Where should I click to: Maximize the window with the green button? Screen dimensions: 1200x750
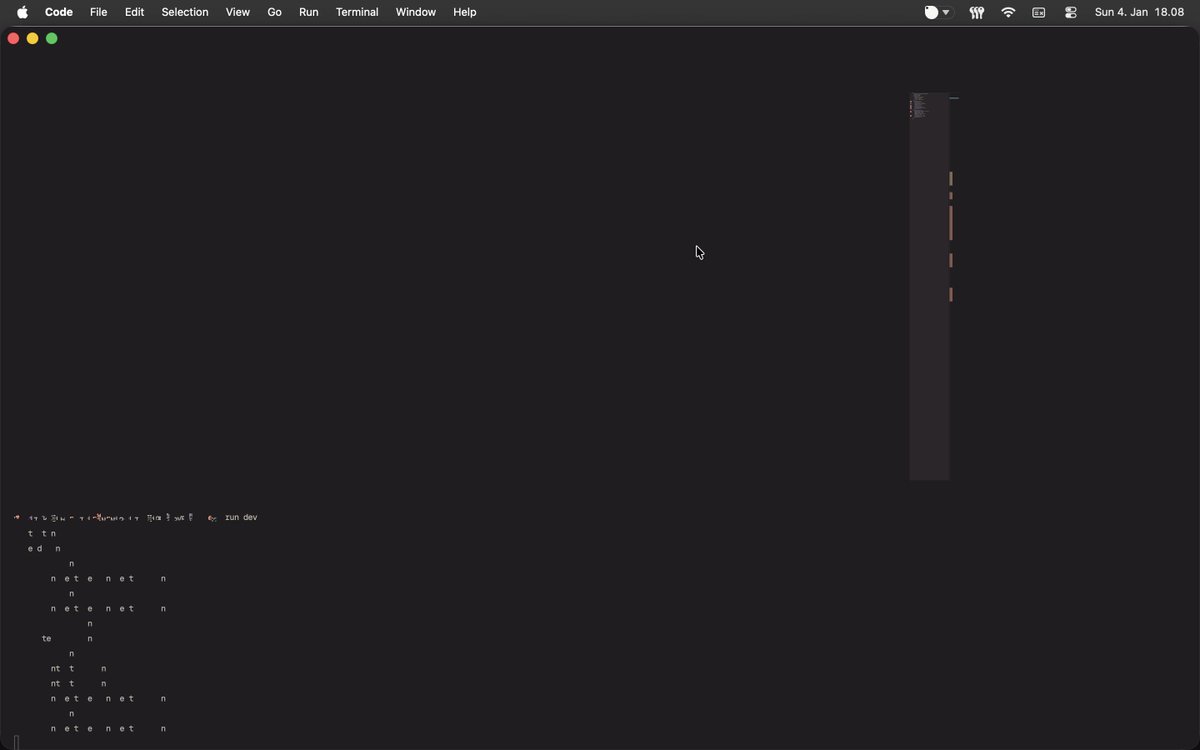coord(52,38)
